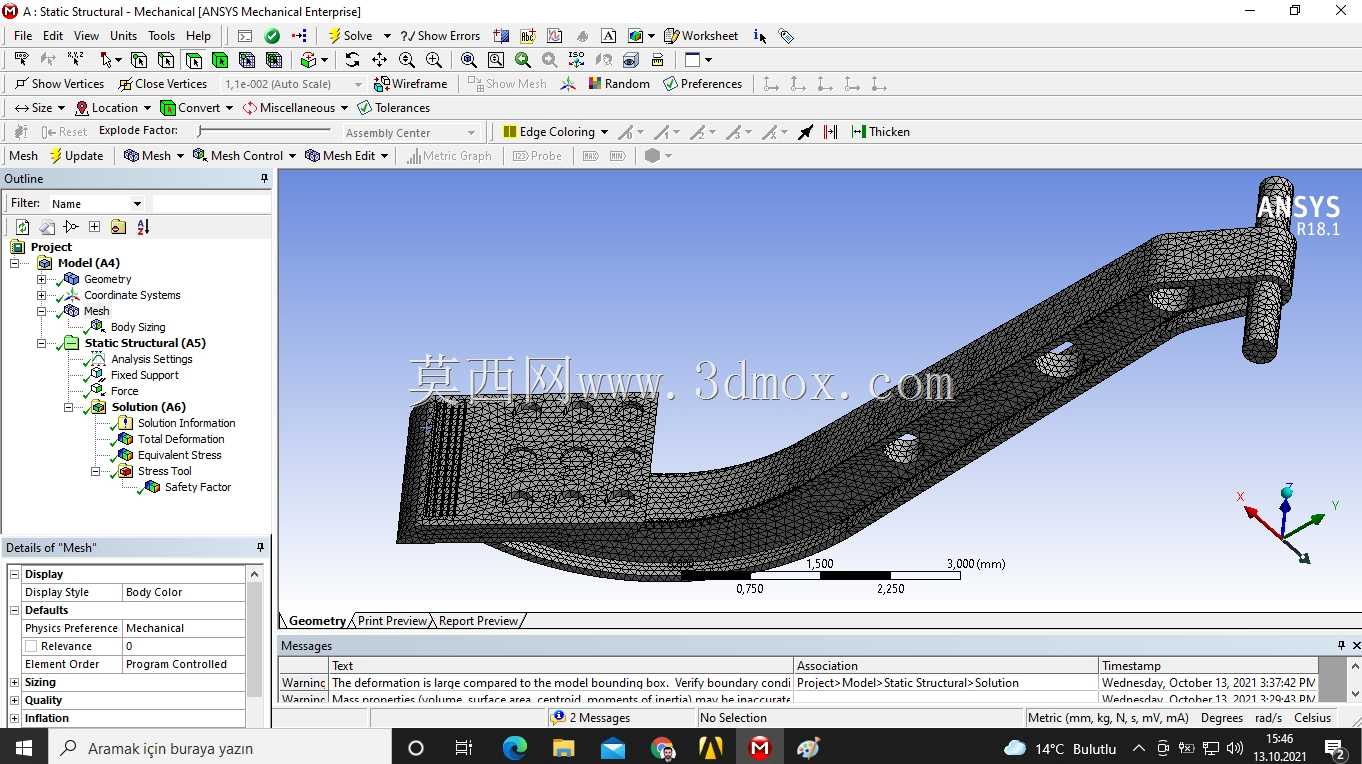Click the Miscellaneous button

coord(294,108)
